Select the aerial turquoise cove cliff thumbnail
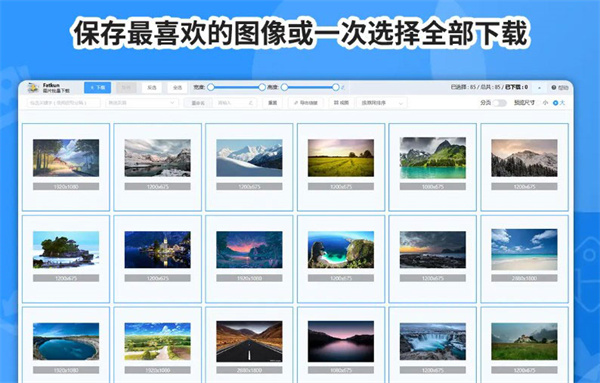600x383 pixels. tap(341, 249)
